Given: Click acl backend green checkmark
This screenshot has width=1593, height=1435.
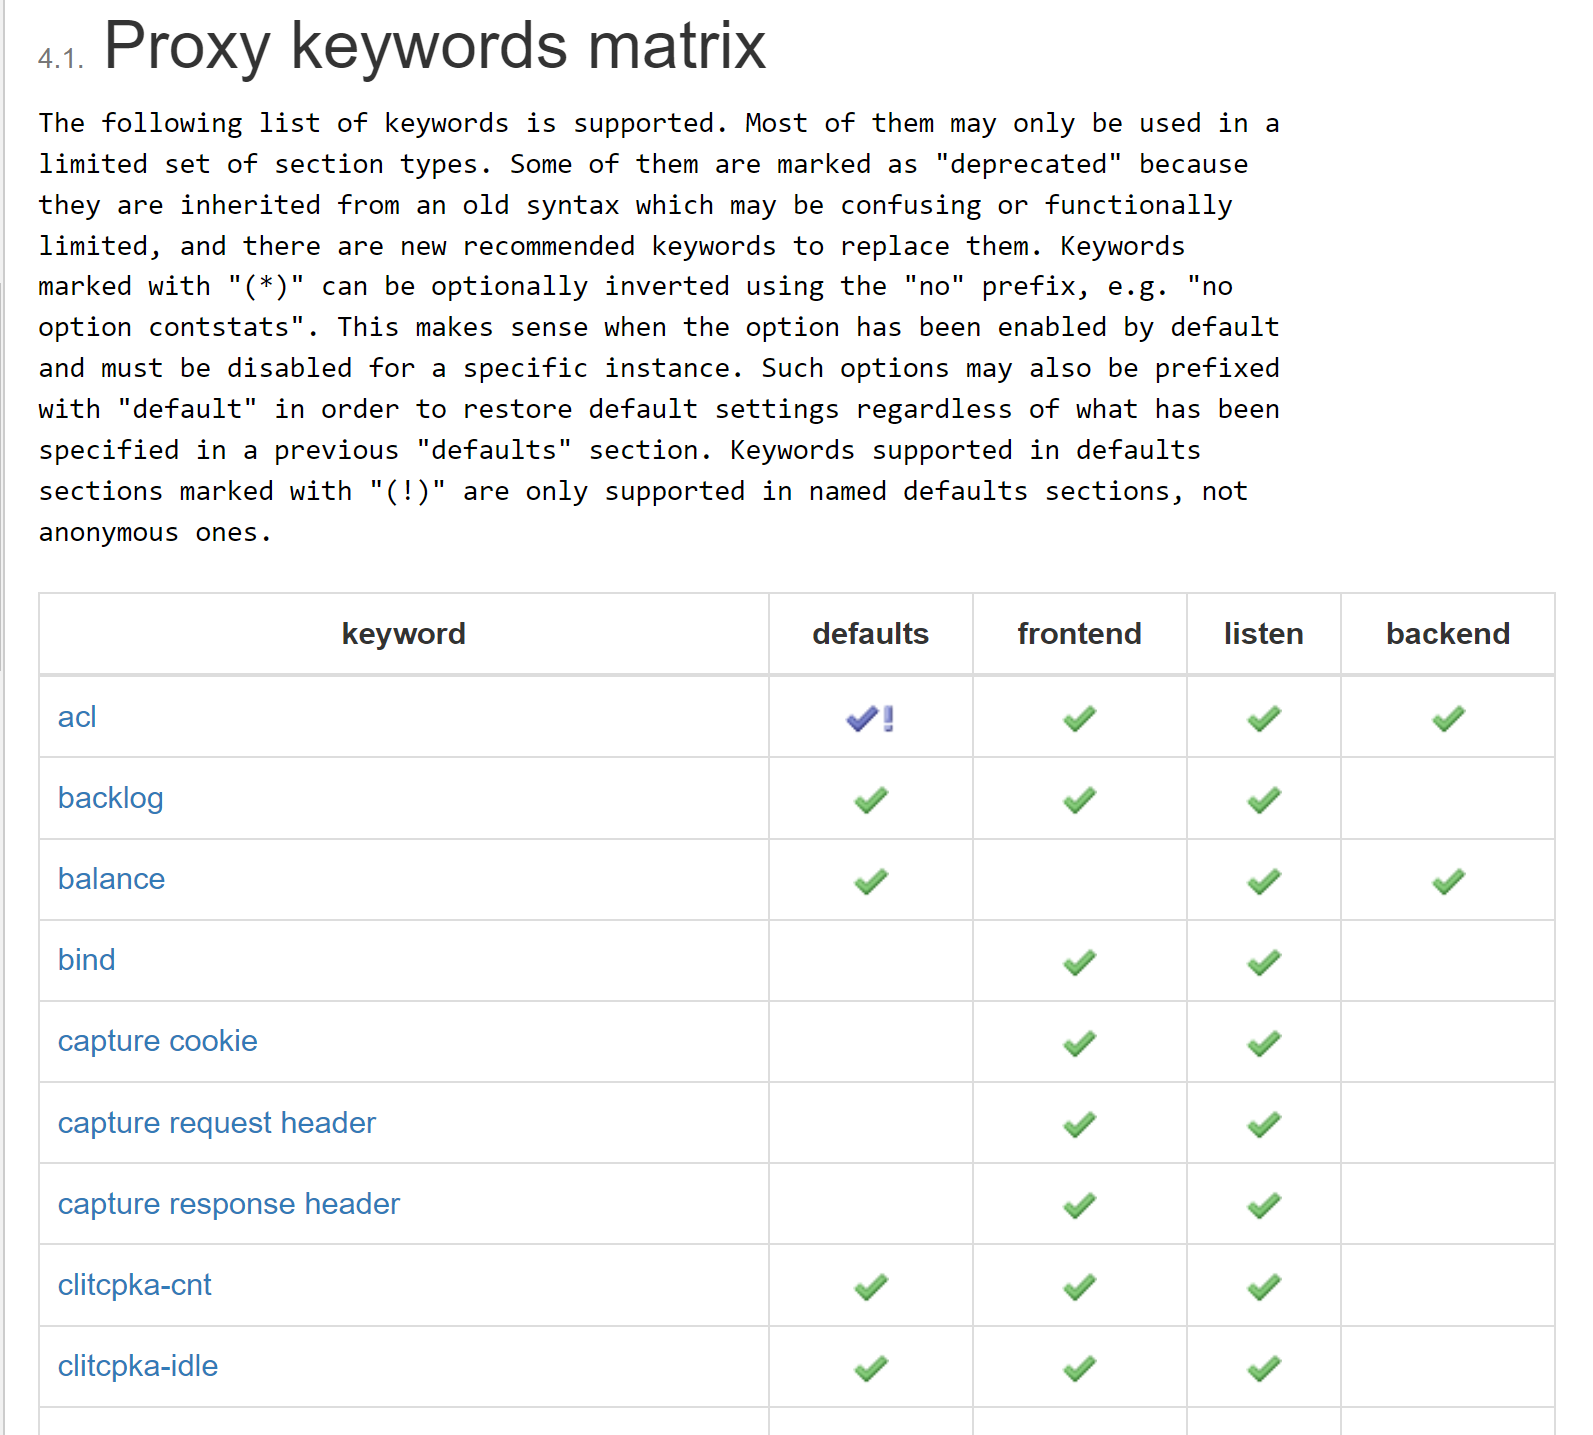Looking at the screenshot, I should click(x=1448, y=718).
